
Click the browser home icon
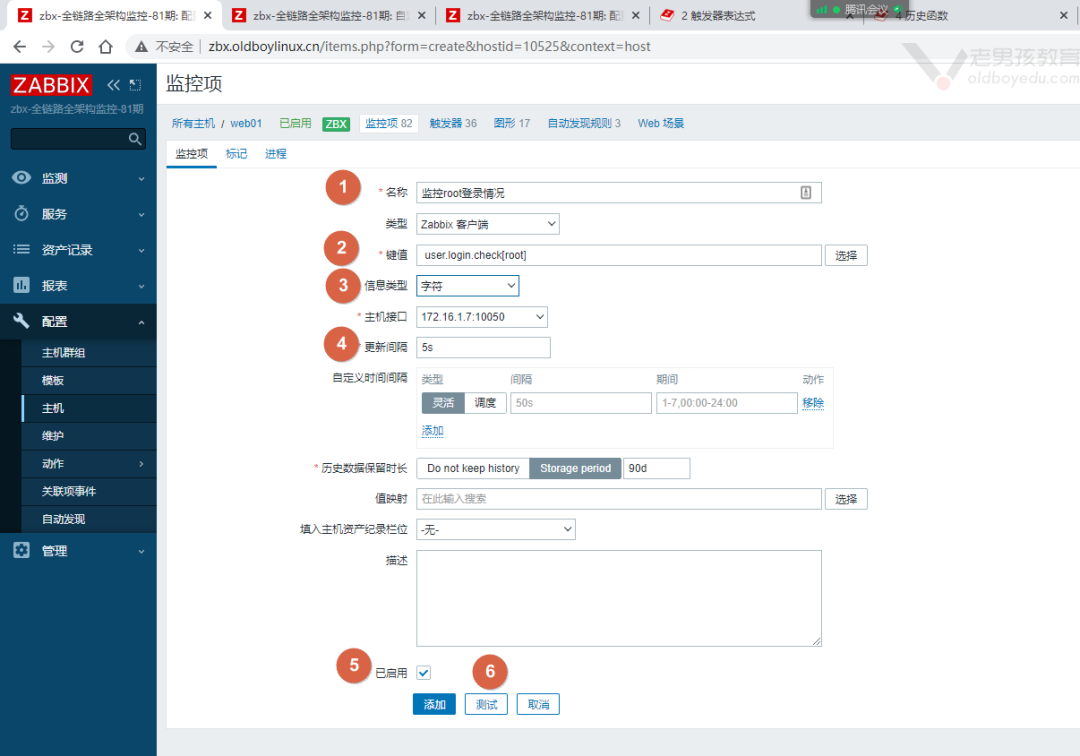[105, 46]
